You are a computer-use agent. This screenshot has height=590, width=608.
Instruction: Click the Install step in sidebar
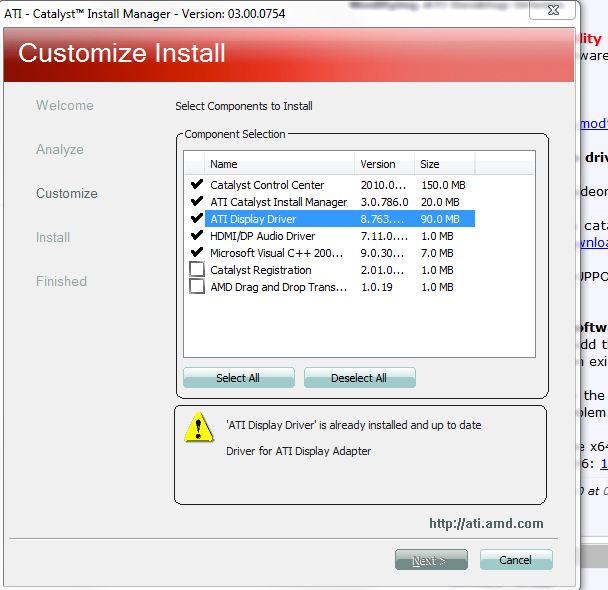[53, 237]
